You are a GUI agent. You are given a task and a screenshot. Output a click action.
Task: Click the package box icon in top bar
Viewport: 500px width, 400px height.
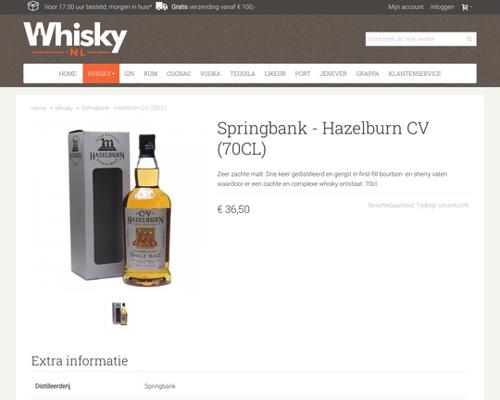pyautogui.click(x=33, y=6)
